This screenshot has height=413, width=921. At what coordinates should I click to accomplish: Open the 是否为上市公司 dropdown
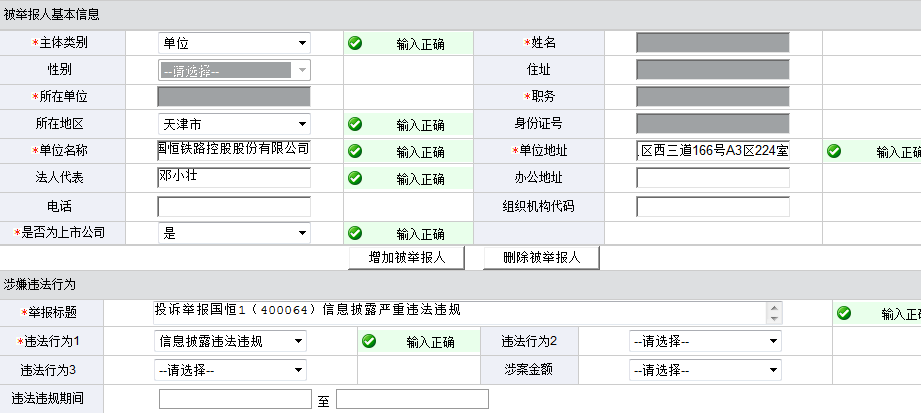click(x=234, y=233)
